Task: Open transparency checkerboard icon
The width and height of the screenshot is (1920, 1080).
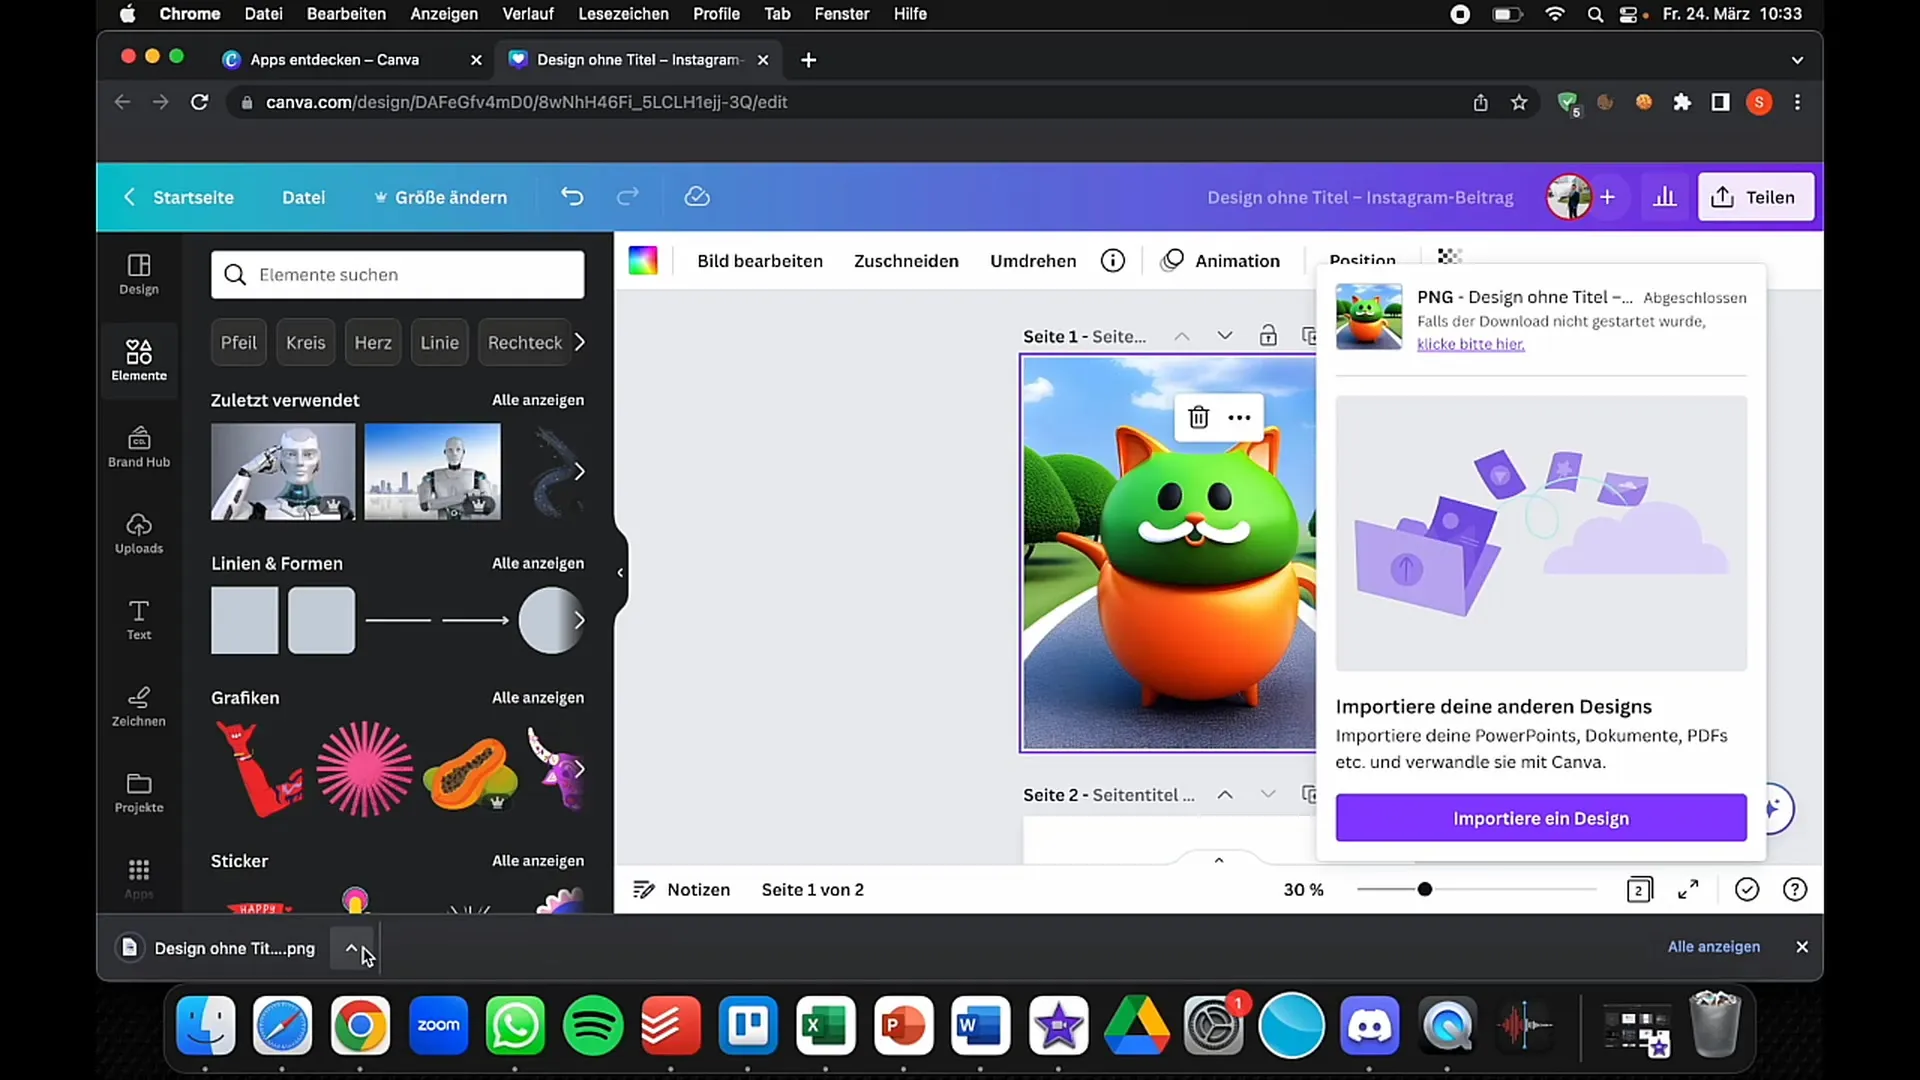Action: (x=1450, y=256)
